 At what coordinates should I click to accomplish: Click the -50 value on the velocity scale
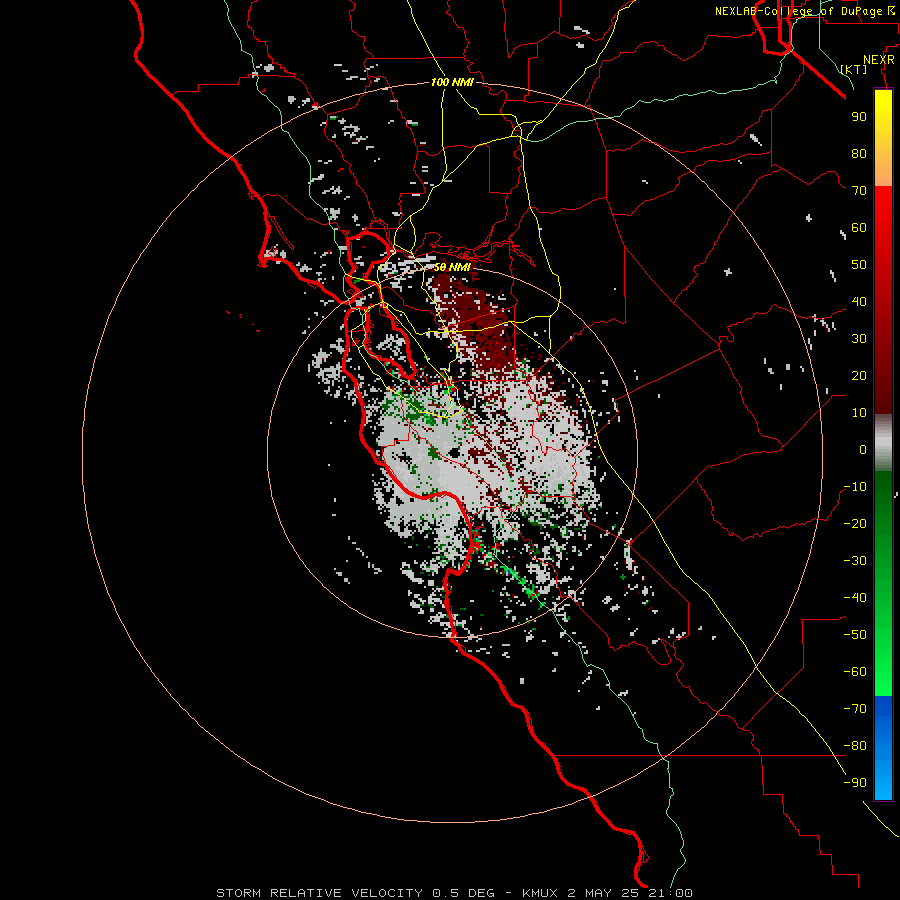click(x=855, y=635)
